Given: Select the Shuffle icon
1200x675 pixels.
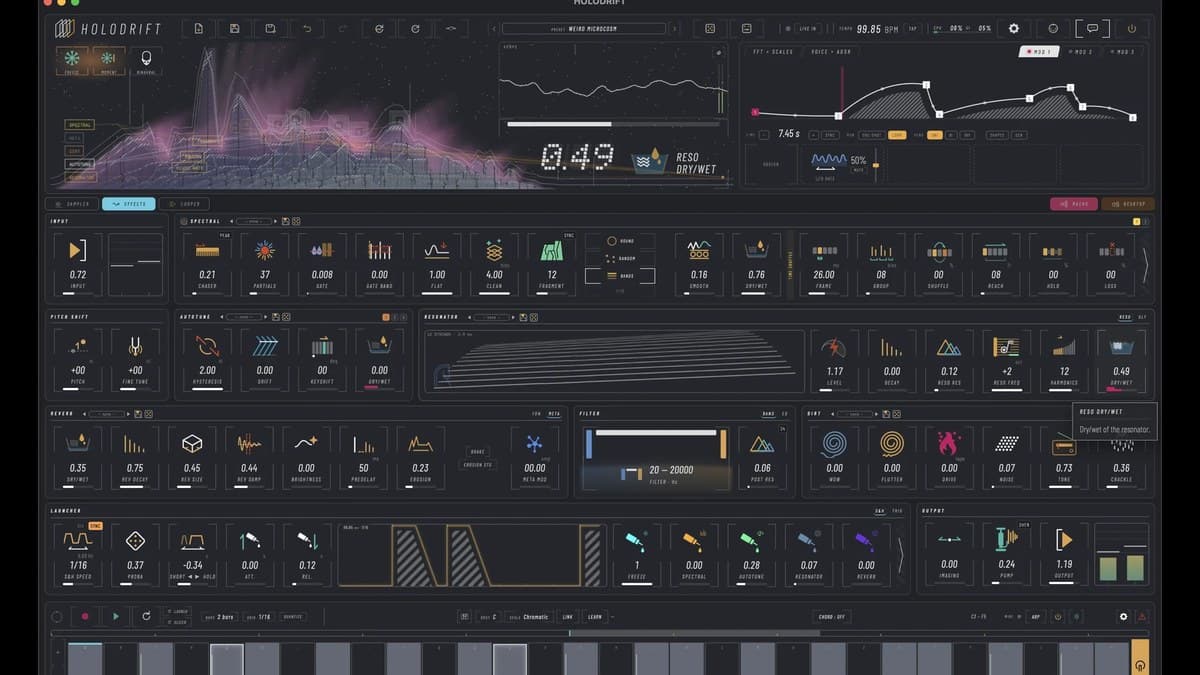Looking at the screenshot, I should point(938,250).
